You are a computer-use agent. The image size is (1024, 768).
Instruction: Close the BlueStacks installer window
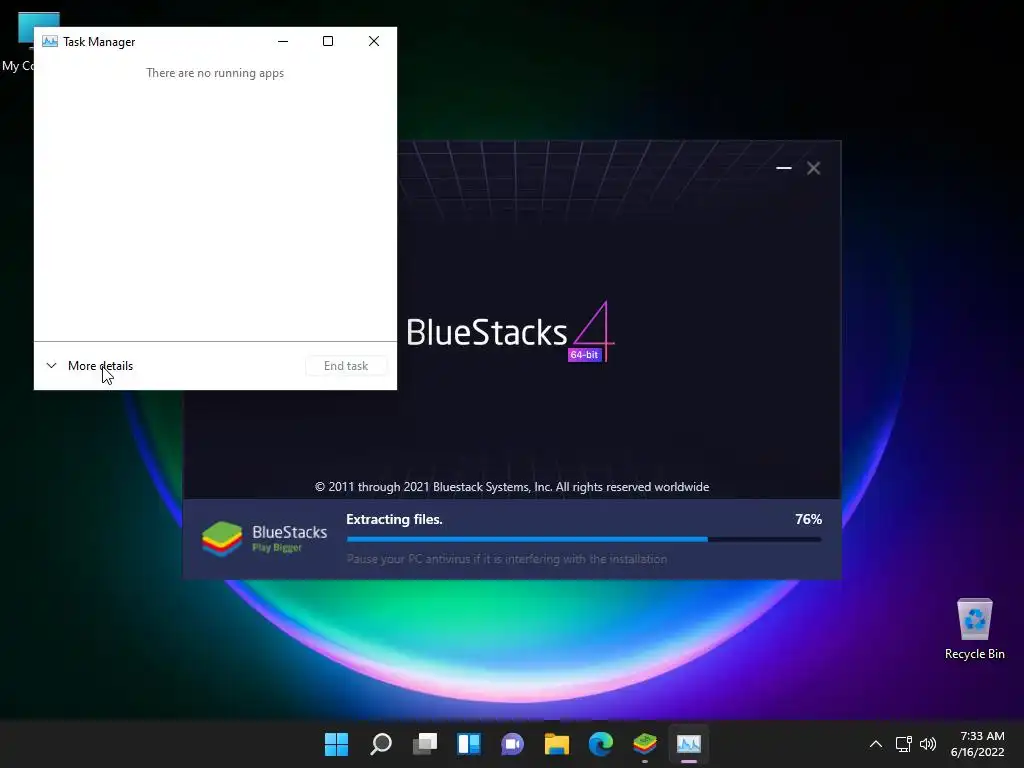(x=814, y=168)
